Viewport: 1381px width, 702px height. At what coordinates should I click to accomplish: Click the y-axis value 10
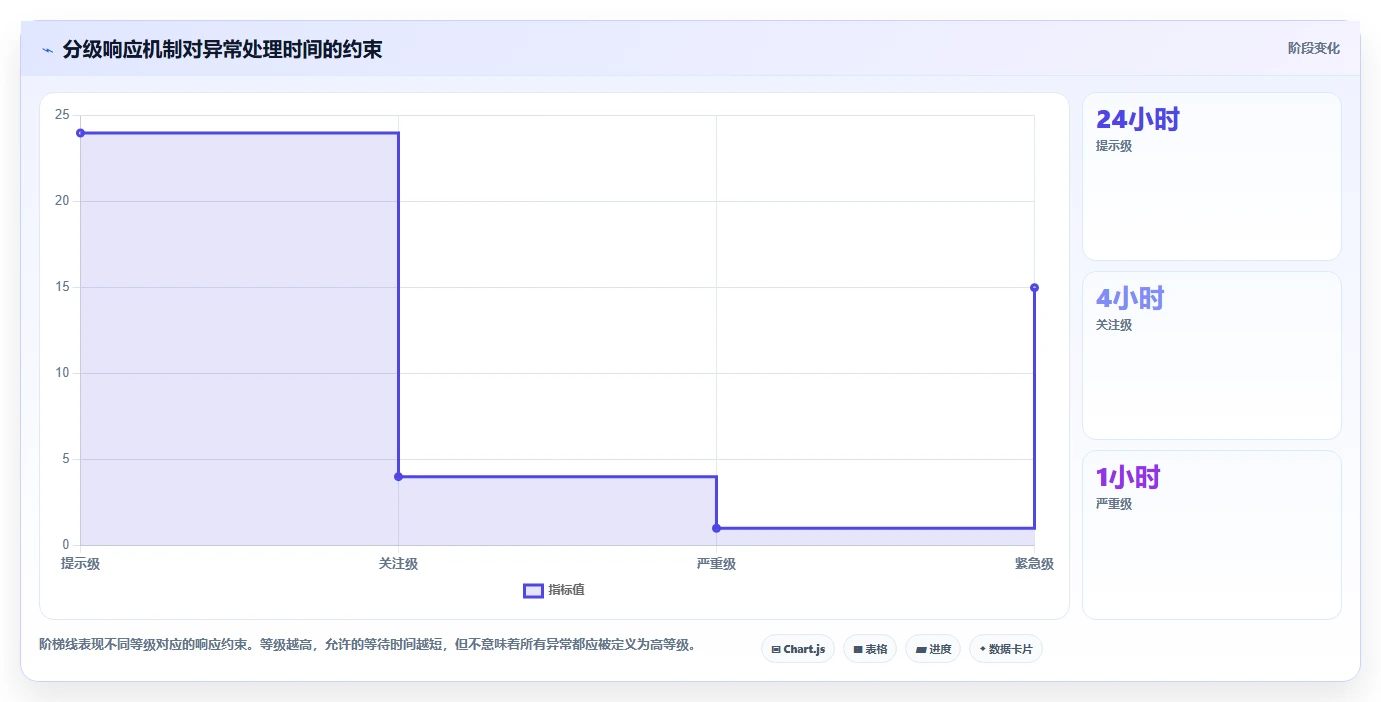tap(62, 373)
